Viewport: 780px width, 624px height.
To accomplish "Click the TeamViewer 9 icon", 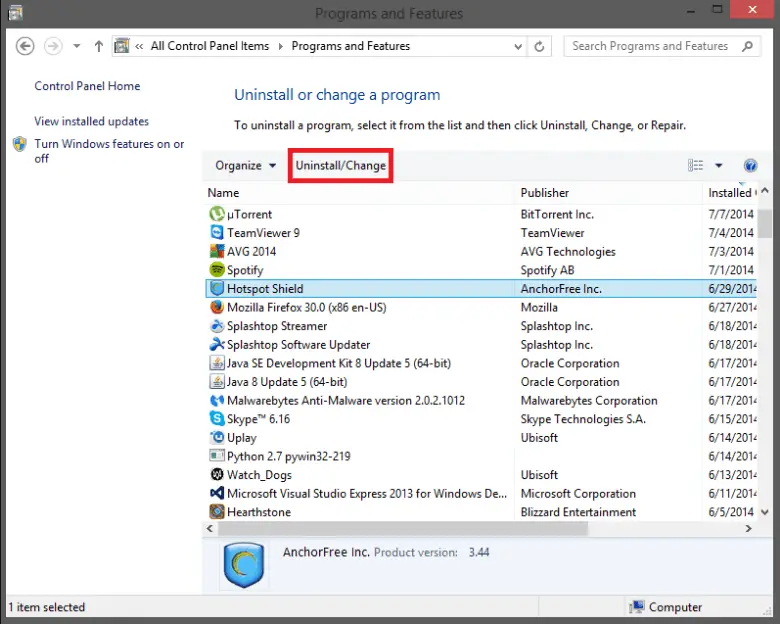I will tap(217, 232).
